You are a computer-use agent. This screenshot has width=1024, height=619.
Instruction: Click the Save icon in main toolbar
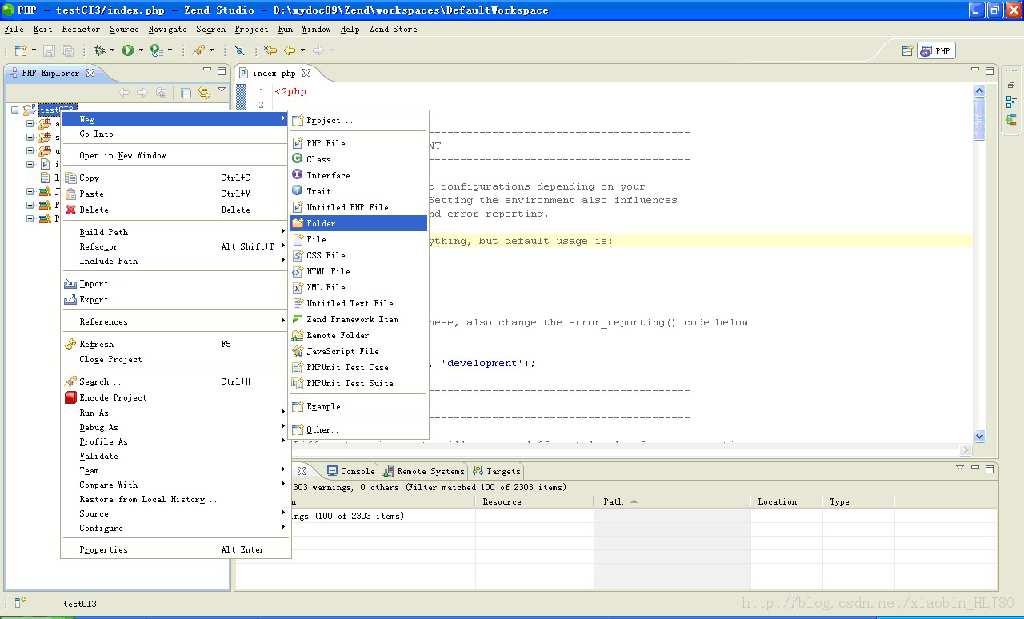tap(48, 50)
